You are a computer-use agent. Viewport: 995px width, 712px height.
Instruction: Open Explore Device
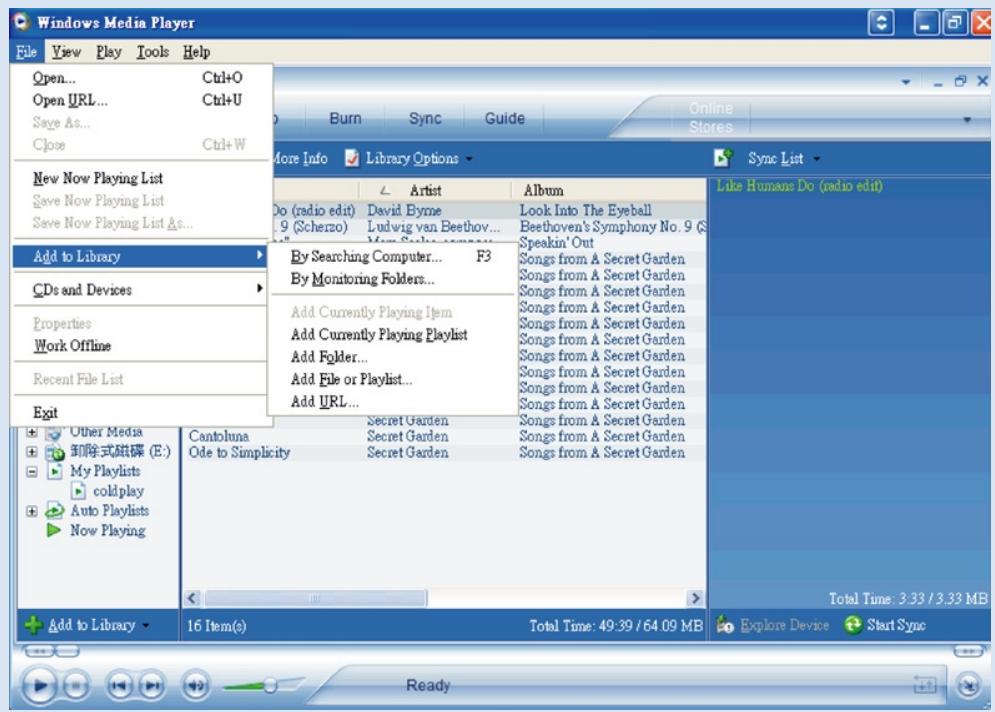click(x=773, y=625)
